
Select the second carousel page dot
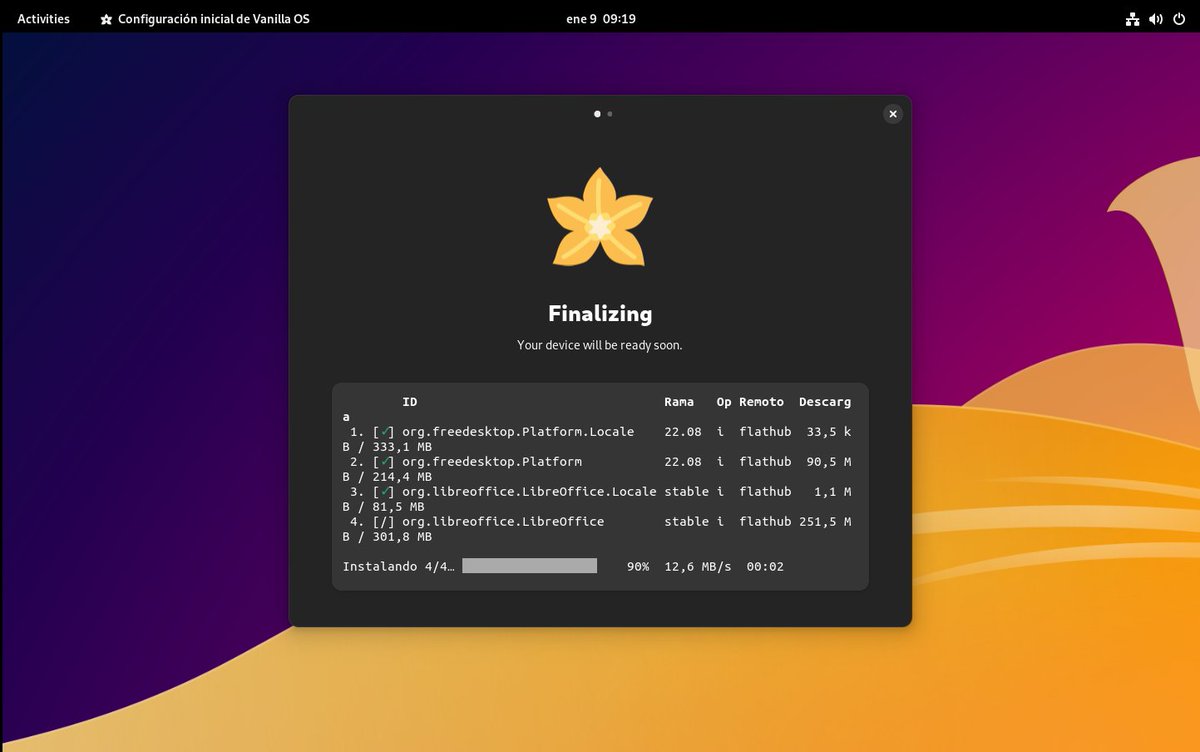pyautogui.click(x=610, y=114)
